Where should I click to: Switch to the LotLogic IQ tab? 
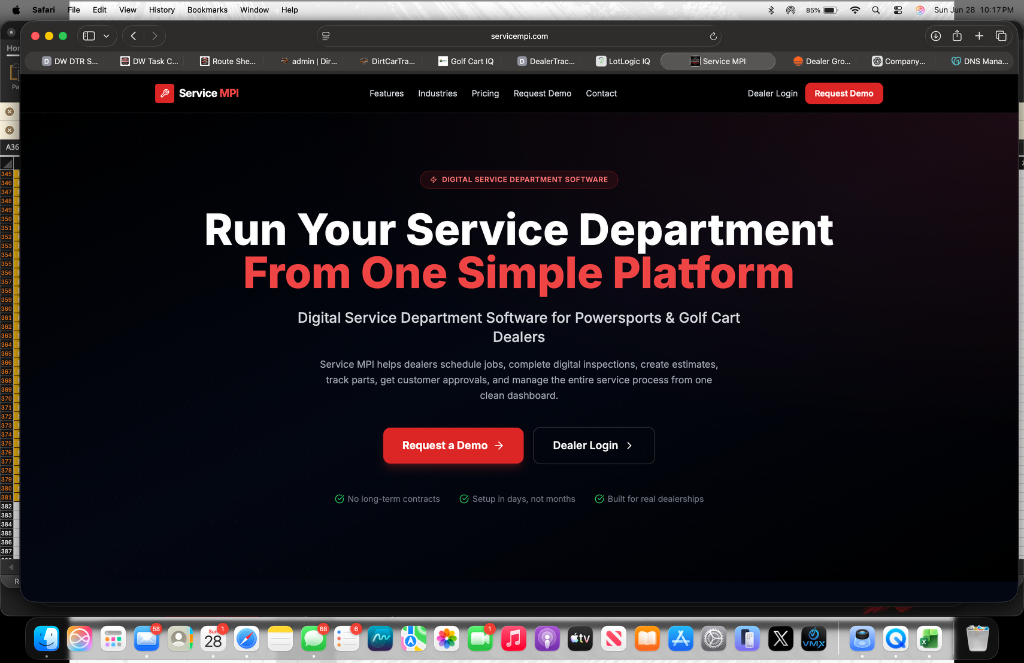tap(624, 61)
